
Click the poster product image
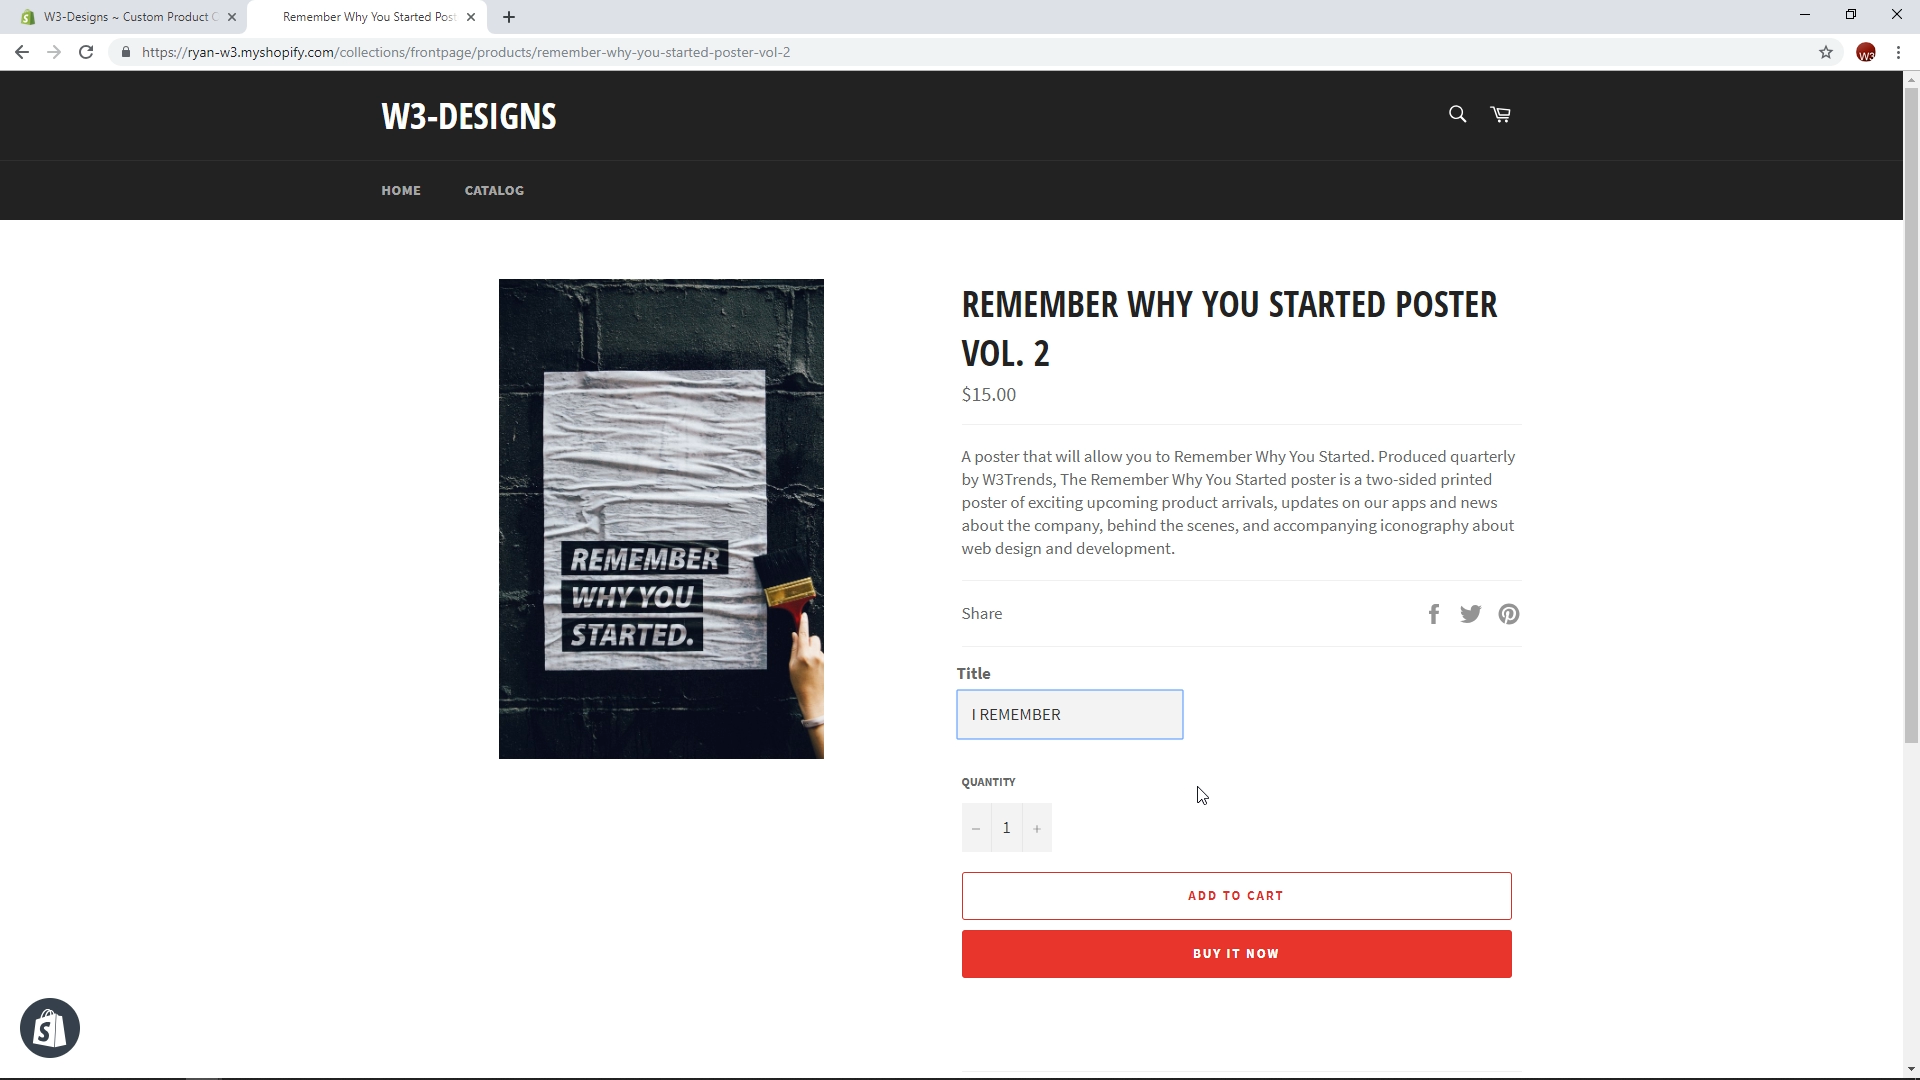661,519
